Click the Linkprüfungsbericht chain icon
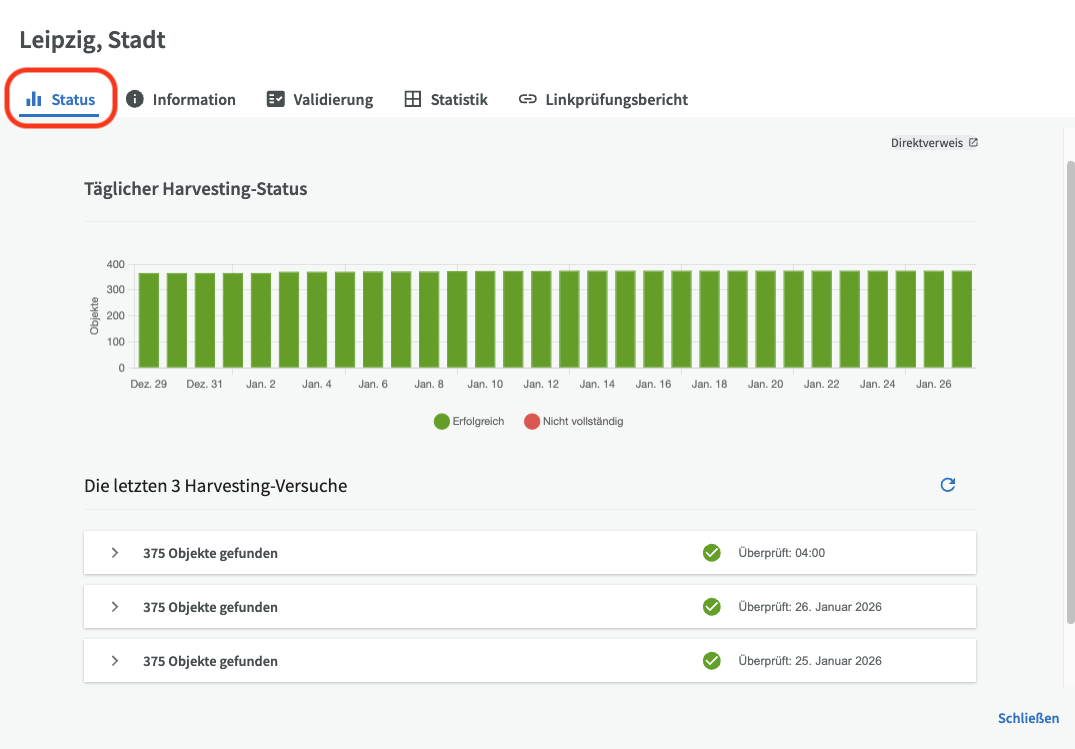Image resolution: width=1075 pixels, height=749 pixels. pyautogui.click(x=528, y=99)
